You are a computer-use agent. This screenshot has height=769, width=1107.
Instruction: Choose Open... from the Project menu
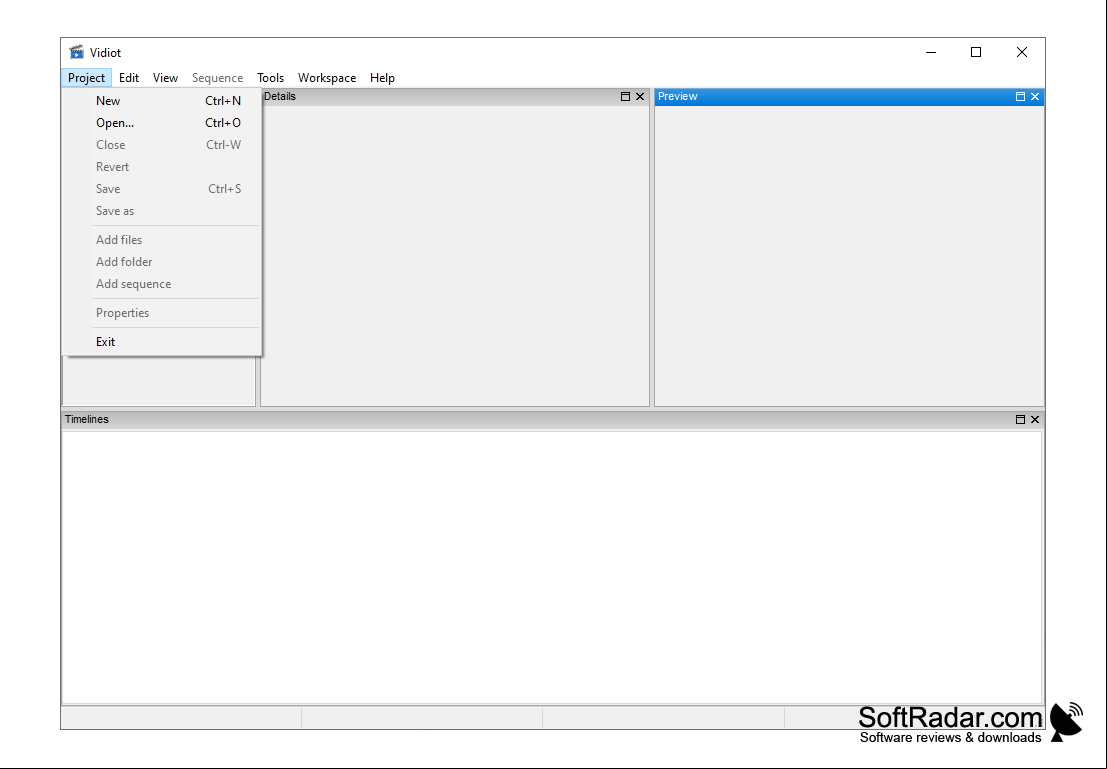[162, 123]
